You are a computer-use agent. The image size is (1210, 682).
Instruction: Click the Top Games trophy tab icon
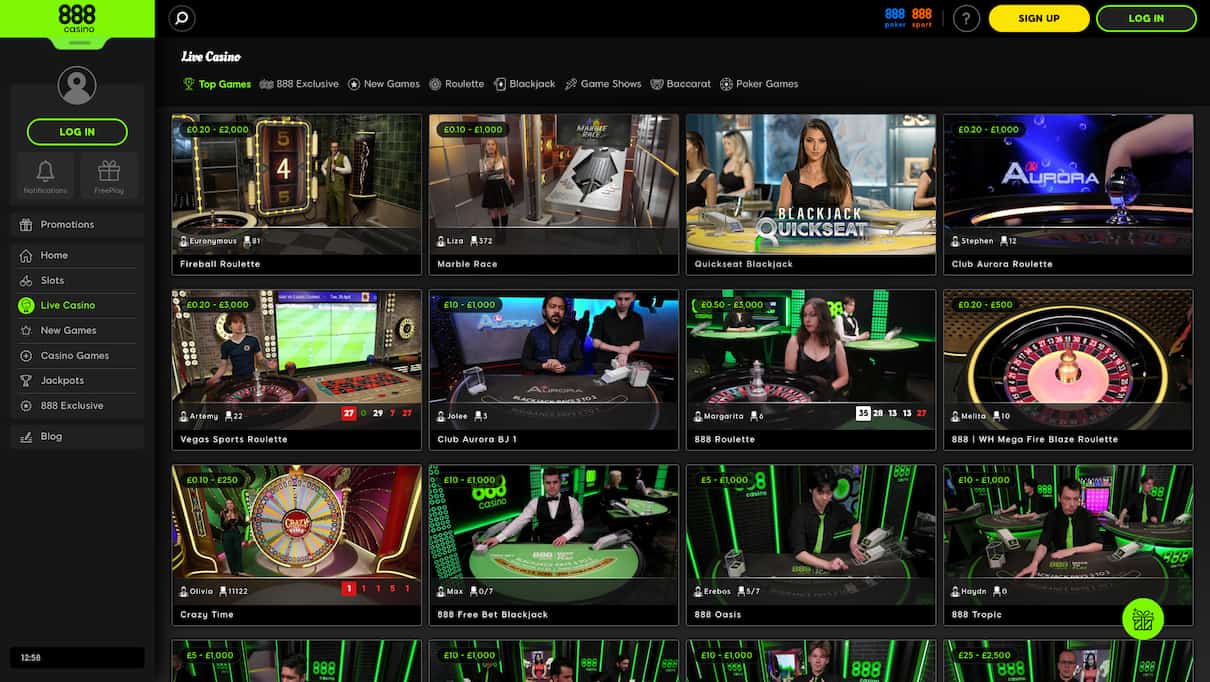click(188, 84)
